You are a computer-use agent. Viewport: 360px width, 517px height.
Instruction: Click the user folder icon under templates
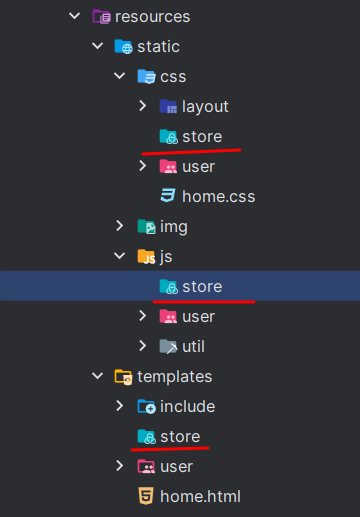tap(146, 466)
